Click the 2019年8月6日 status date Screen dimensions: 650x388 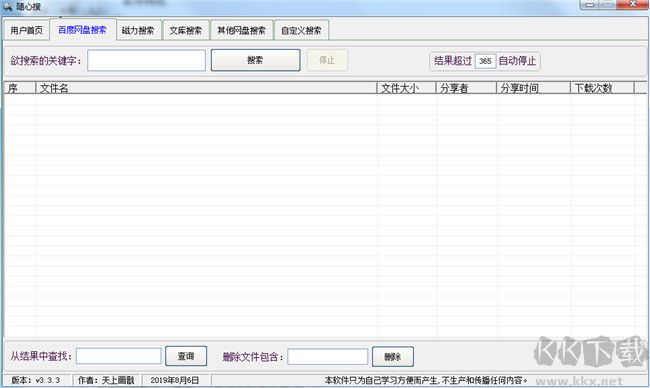tap(175, 380)
